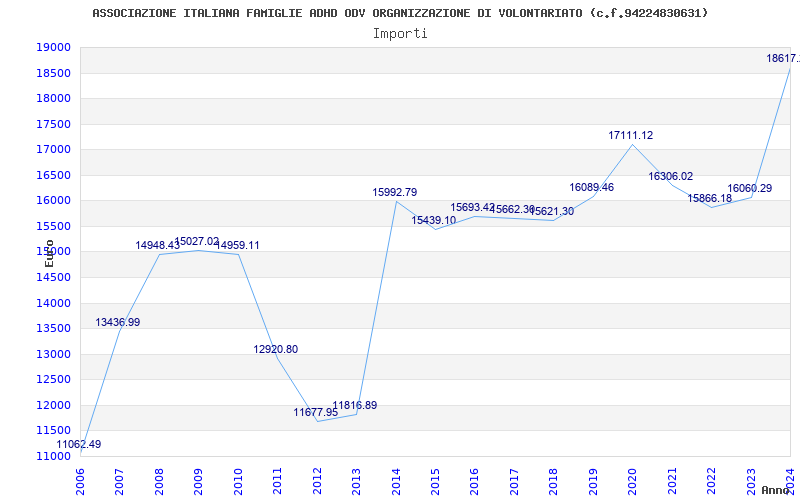Click the 11000 y-axis value
Viewport: 800px width, 500px height.
53,456
